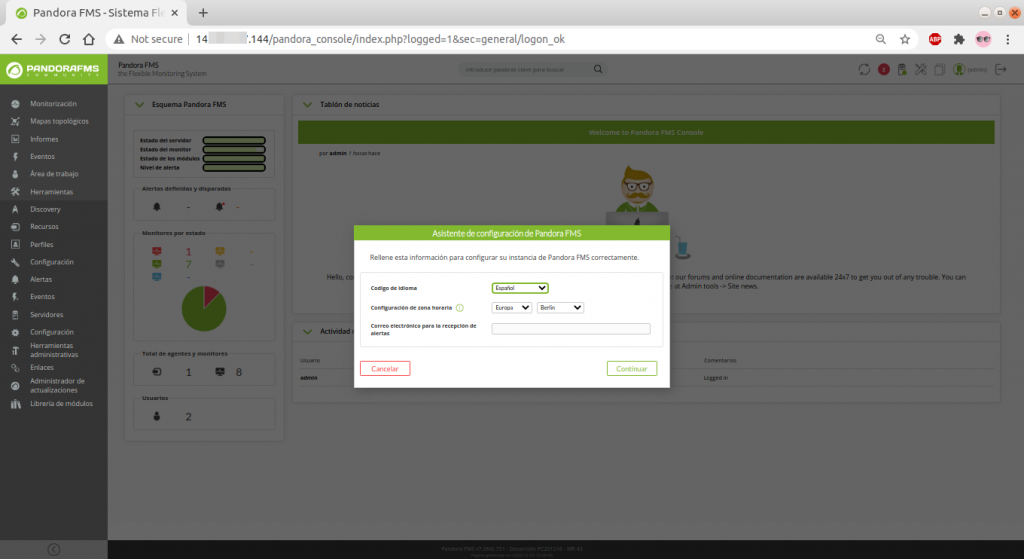Click the AdBlock Plus extension icon

935,39
